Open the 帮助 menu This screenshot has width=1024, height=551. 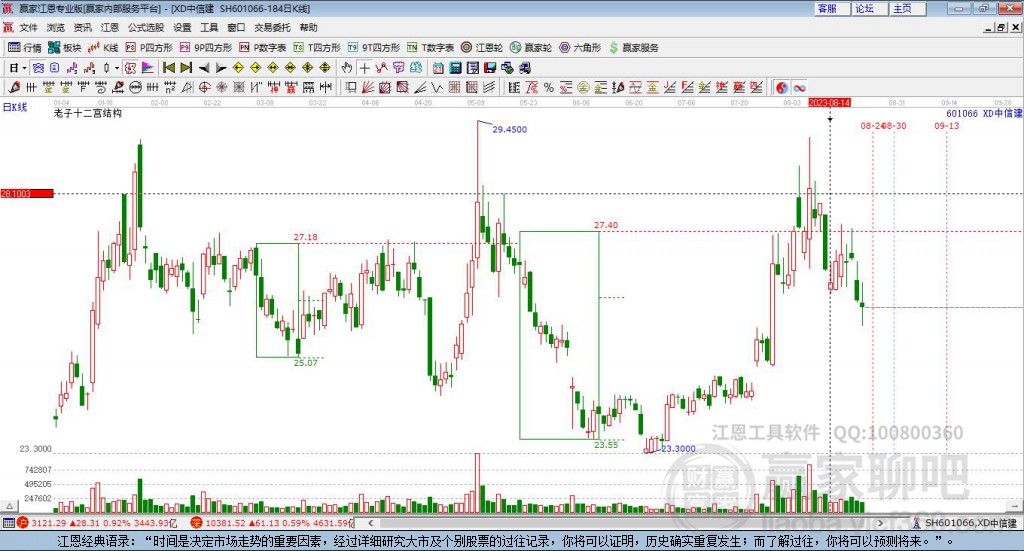tap(308, 27)
